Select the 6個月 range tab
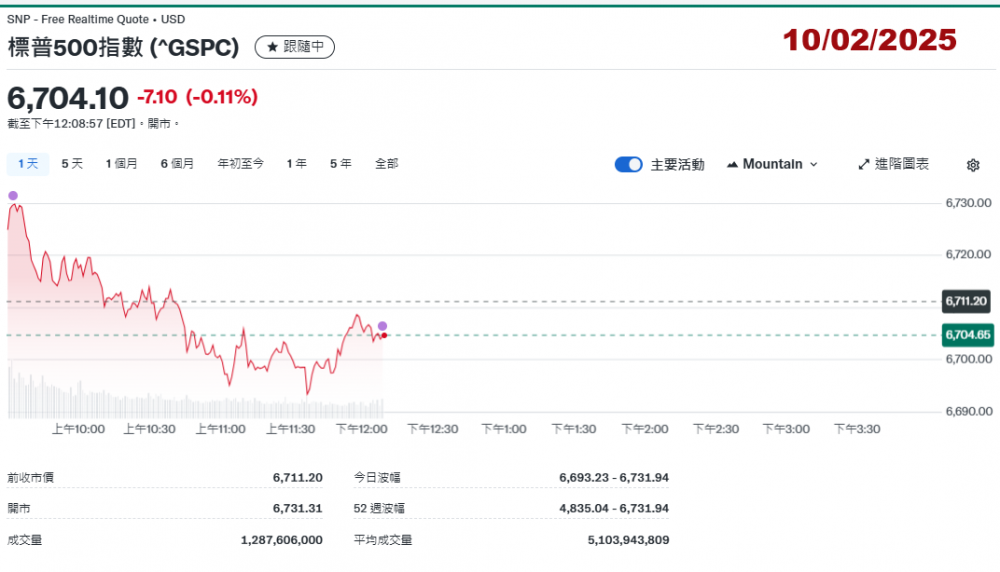 [x=177, y=164]
